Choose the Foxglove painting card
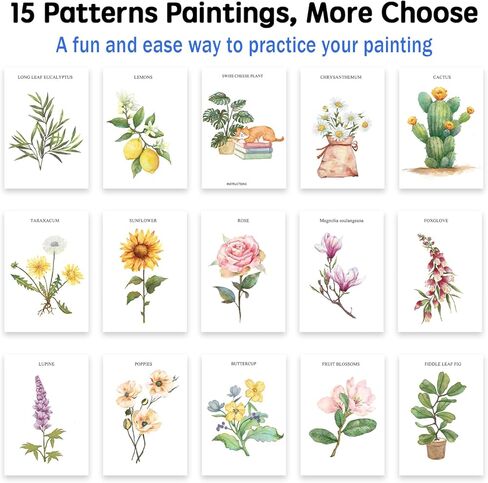Image resolution: width=488 pixels, height=483 pixels. tap(441, 271)
